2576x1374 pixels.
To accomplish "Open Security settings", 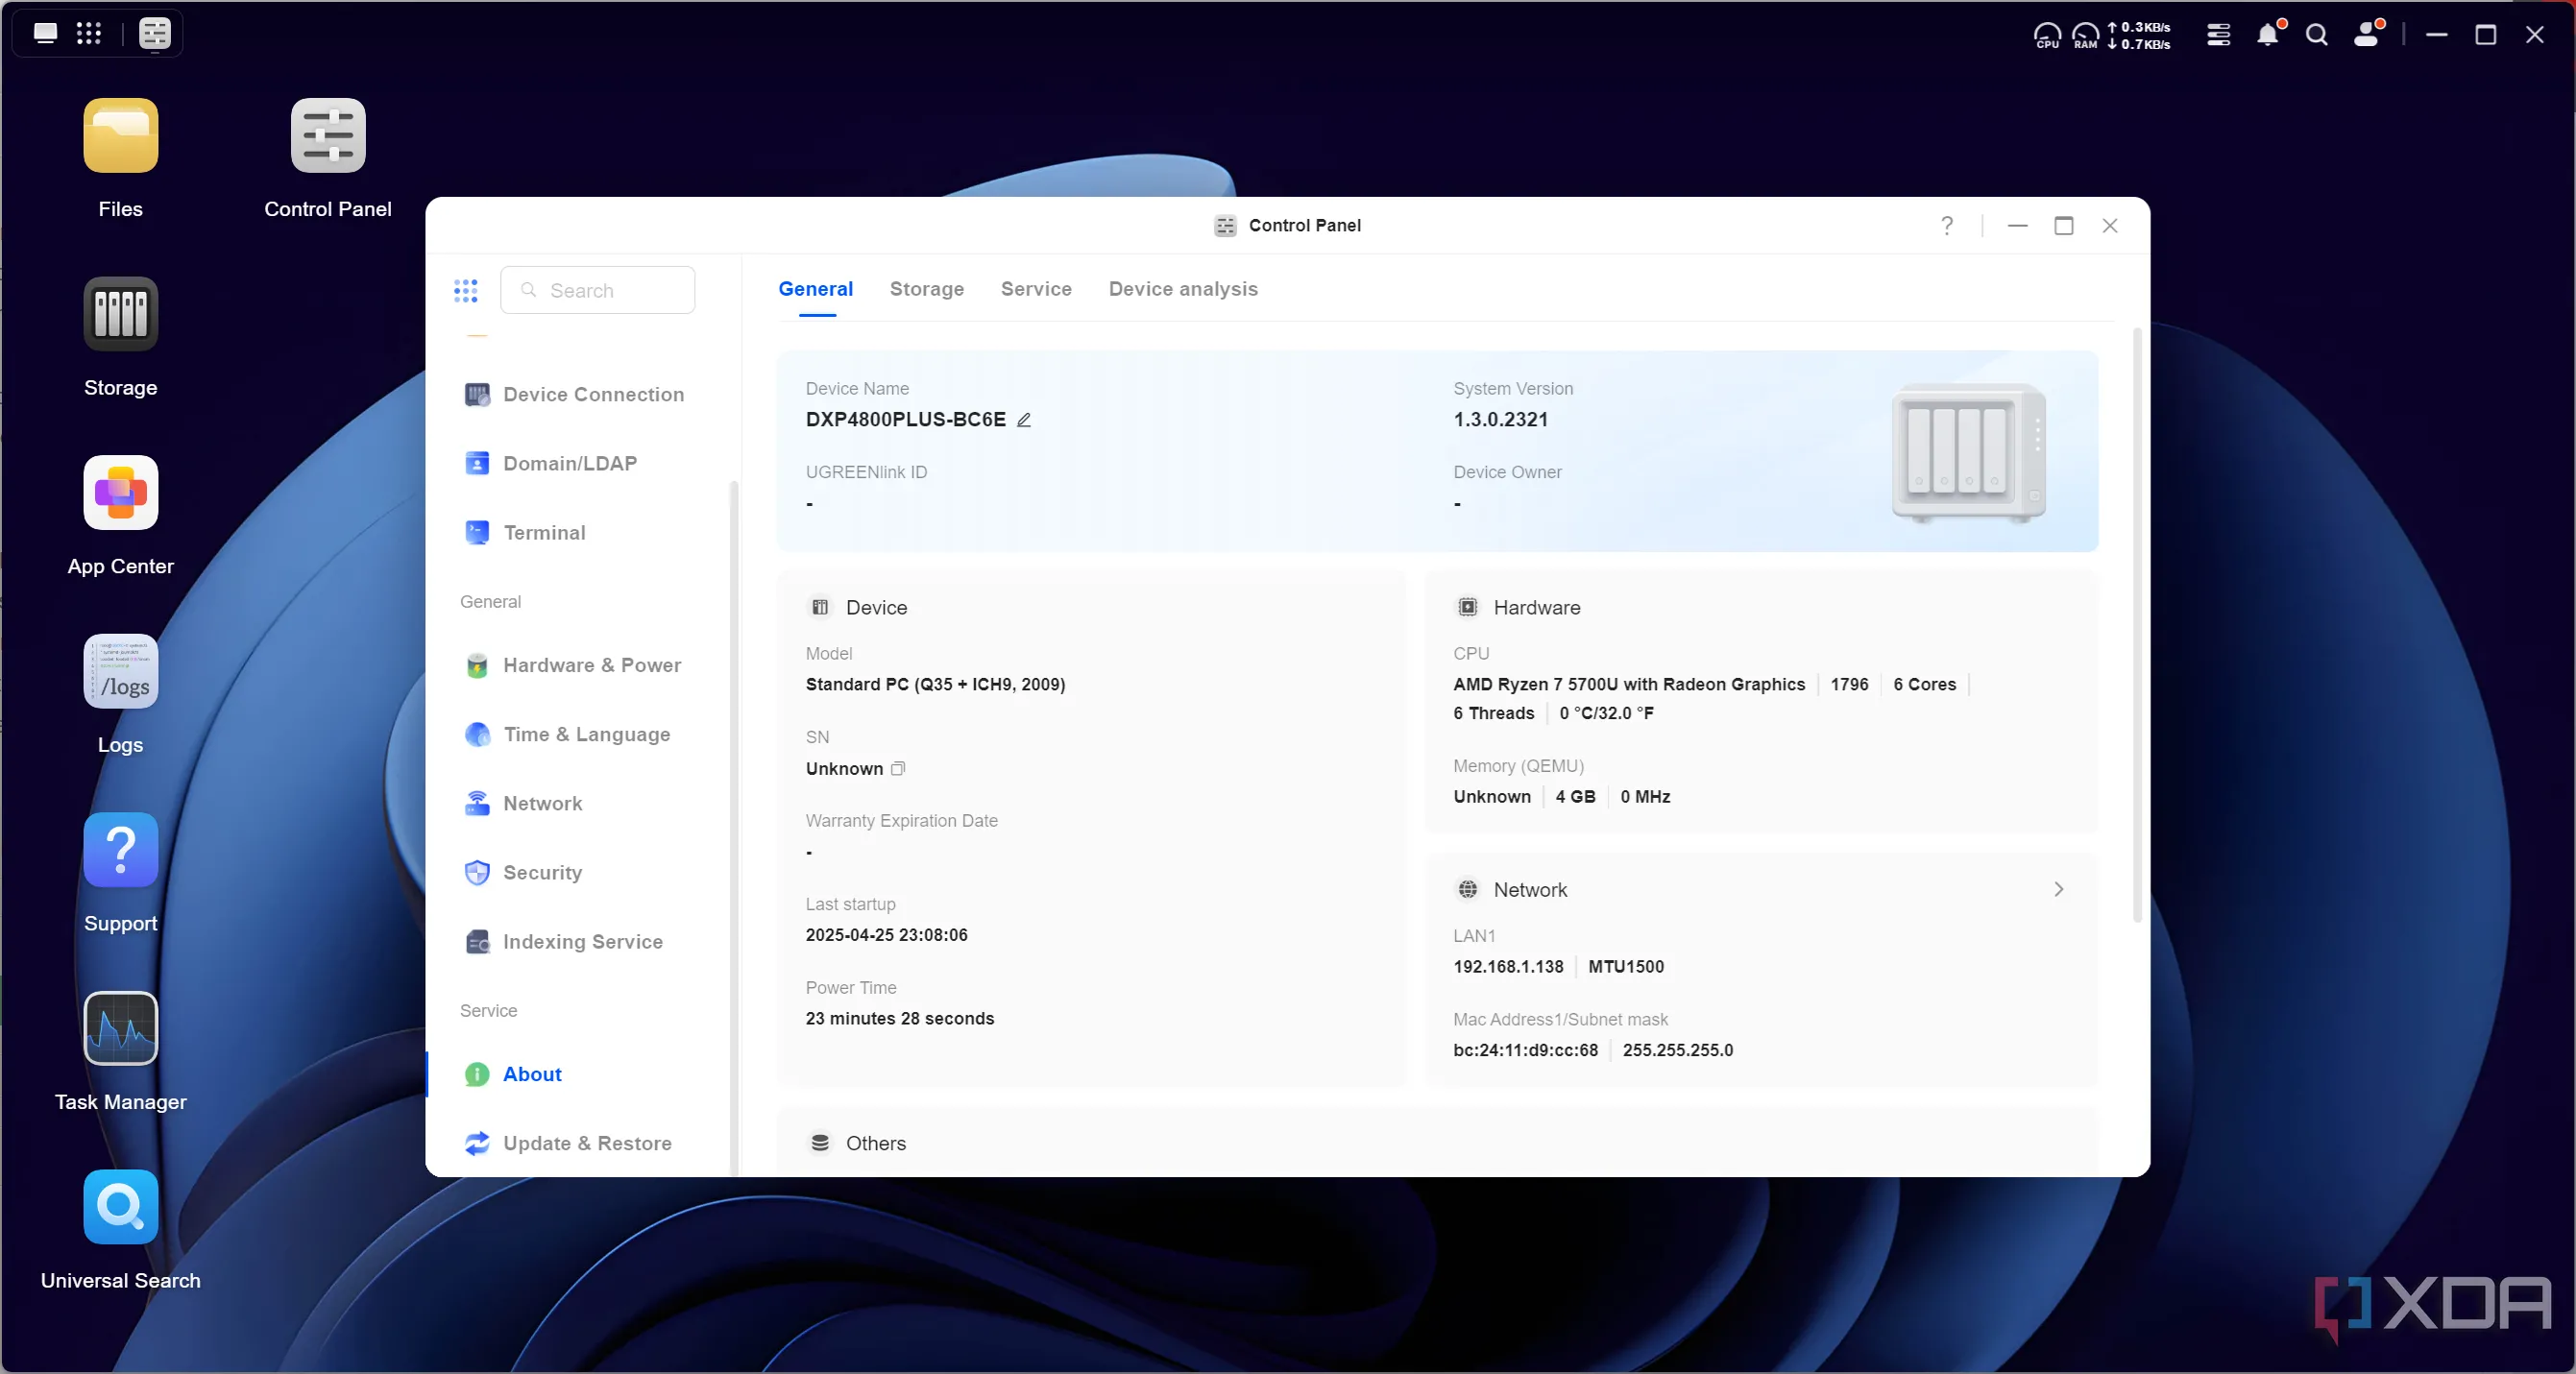I will tap(525, 873).
